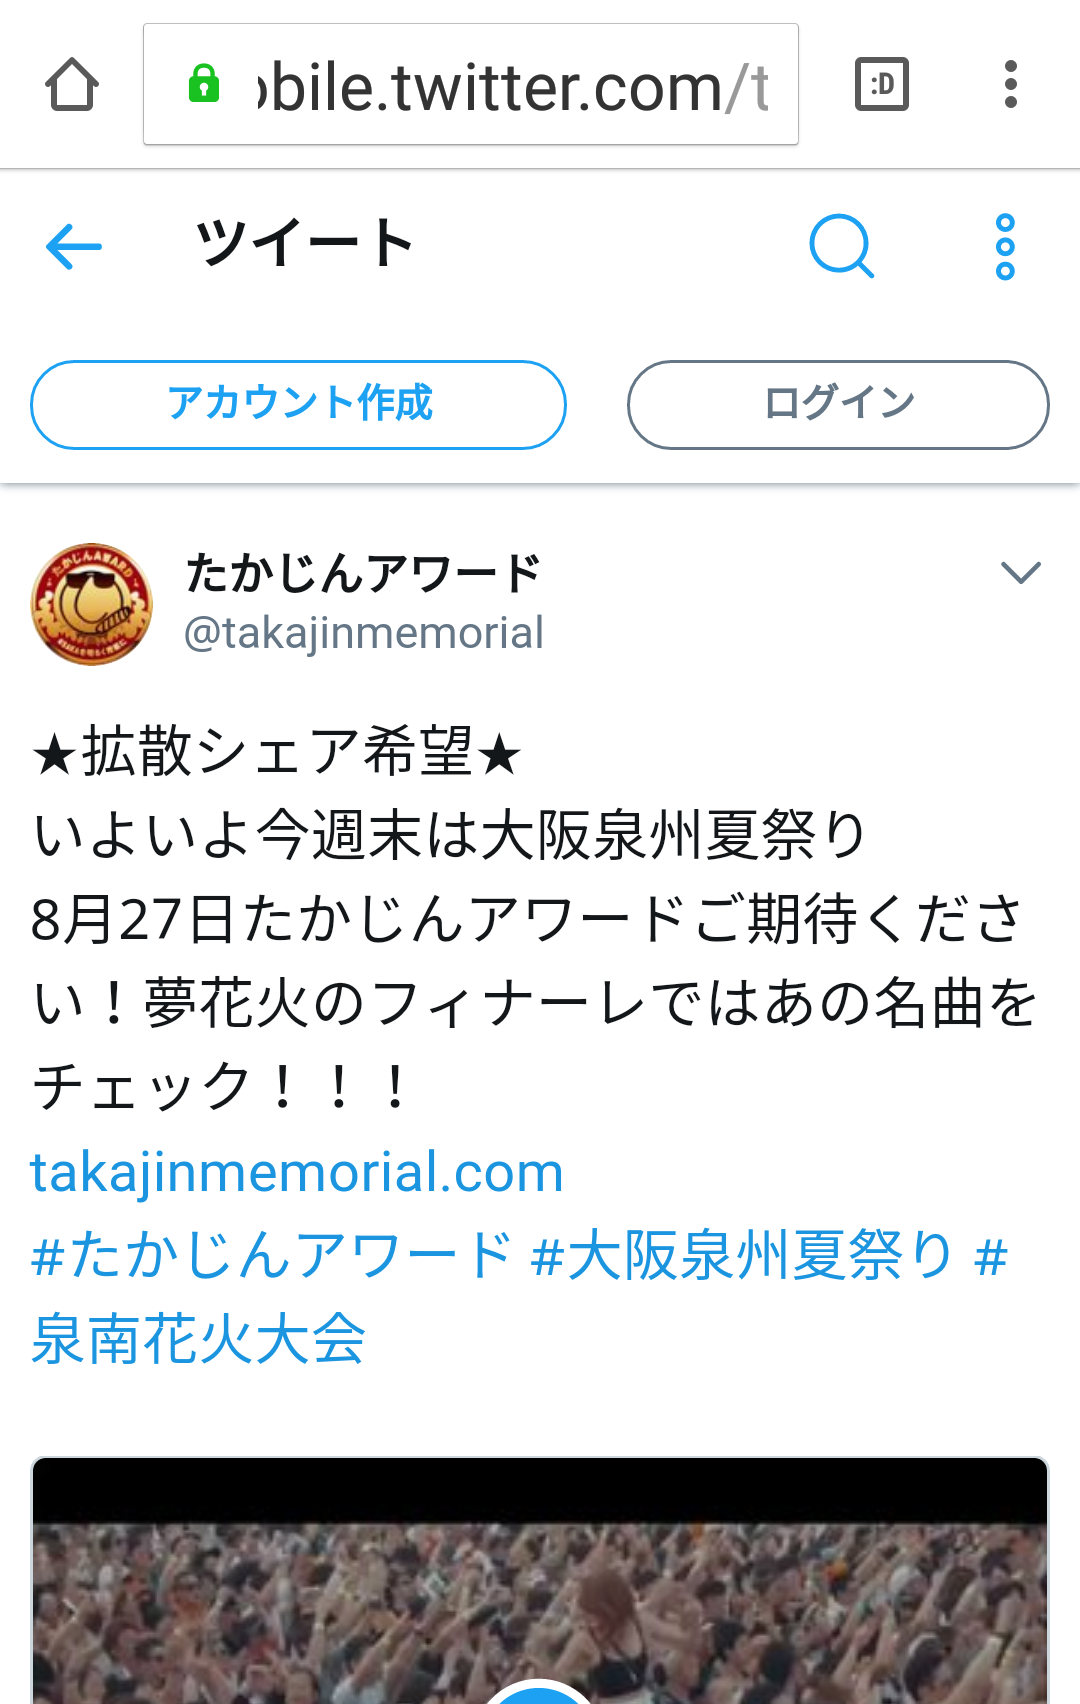Click the たかじんアワード display name
The image size is (1080, 1704).
(x=364, y=574)
